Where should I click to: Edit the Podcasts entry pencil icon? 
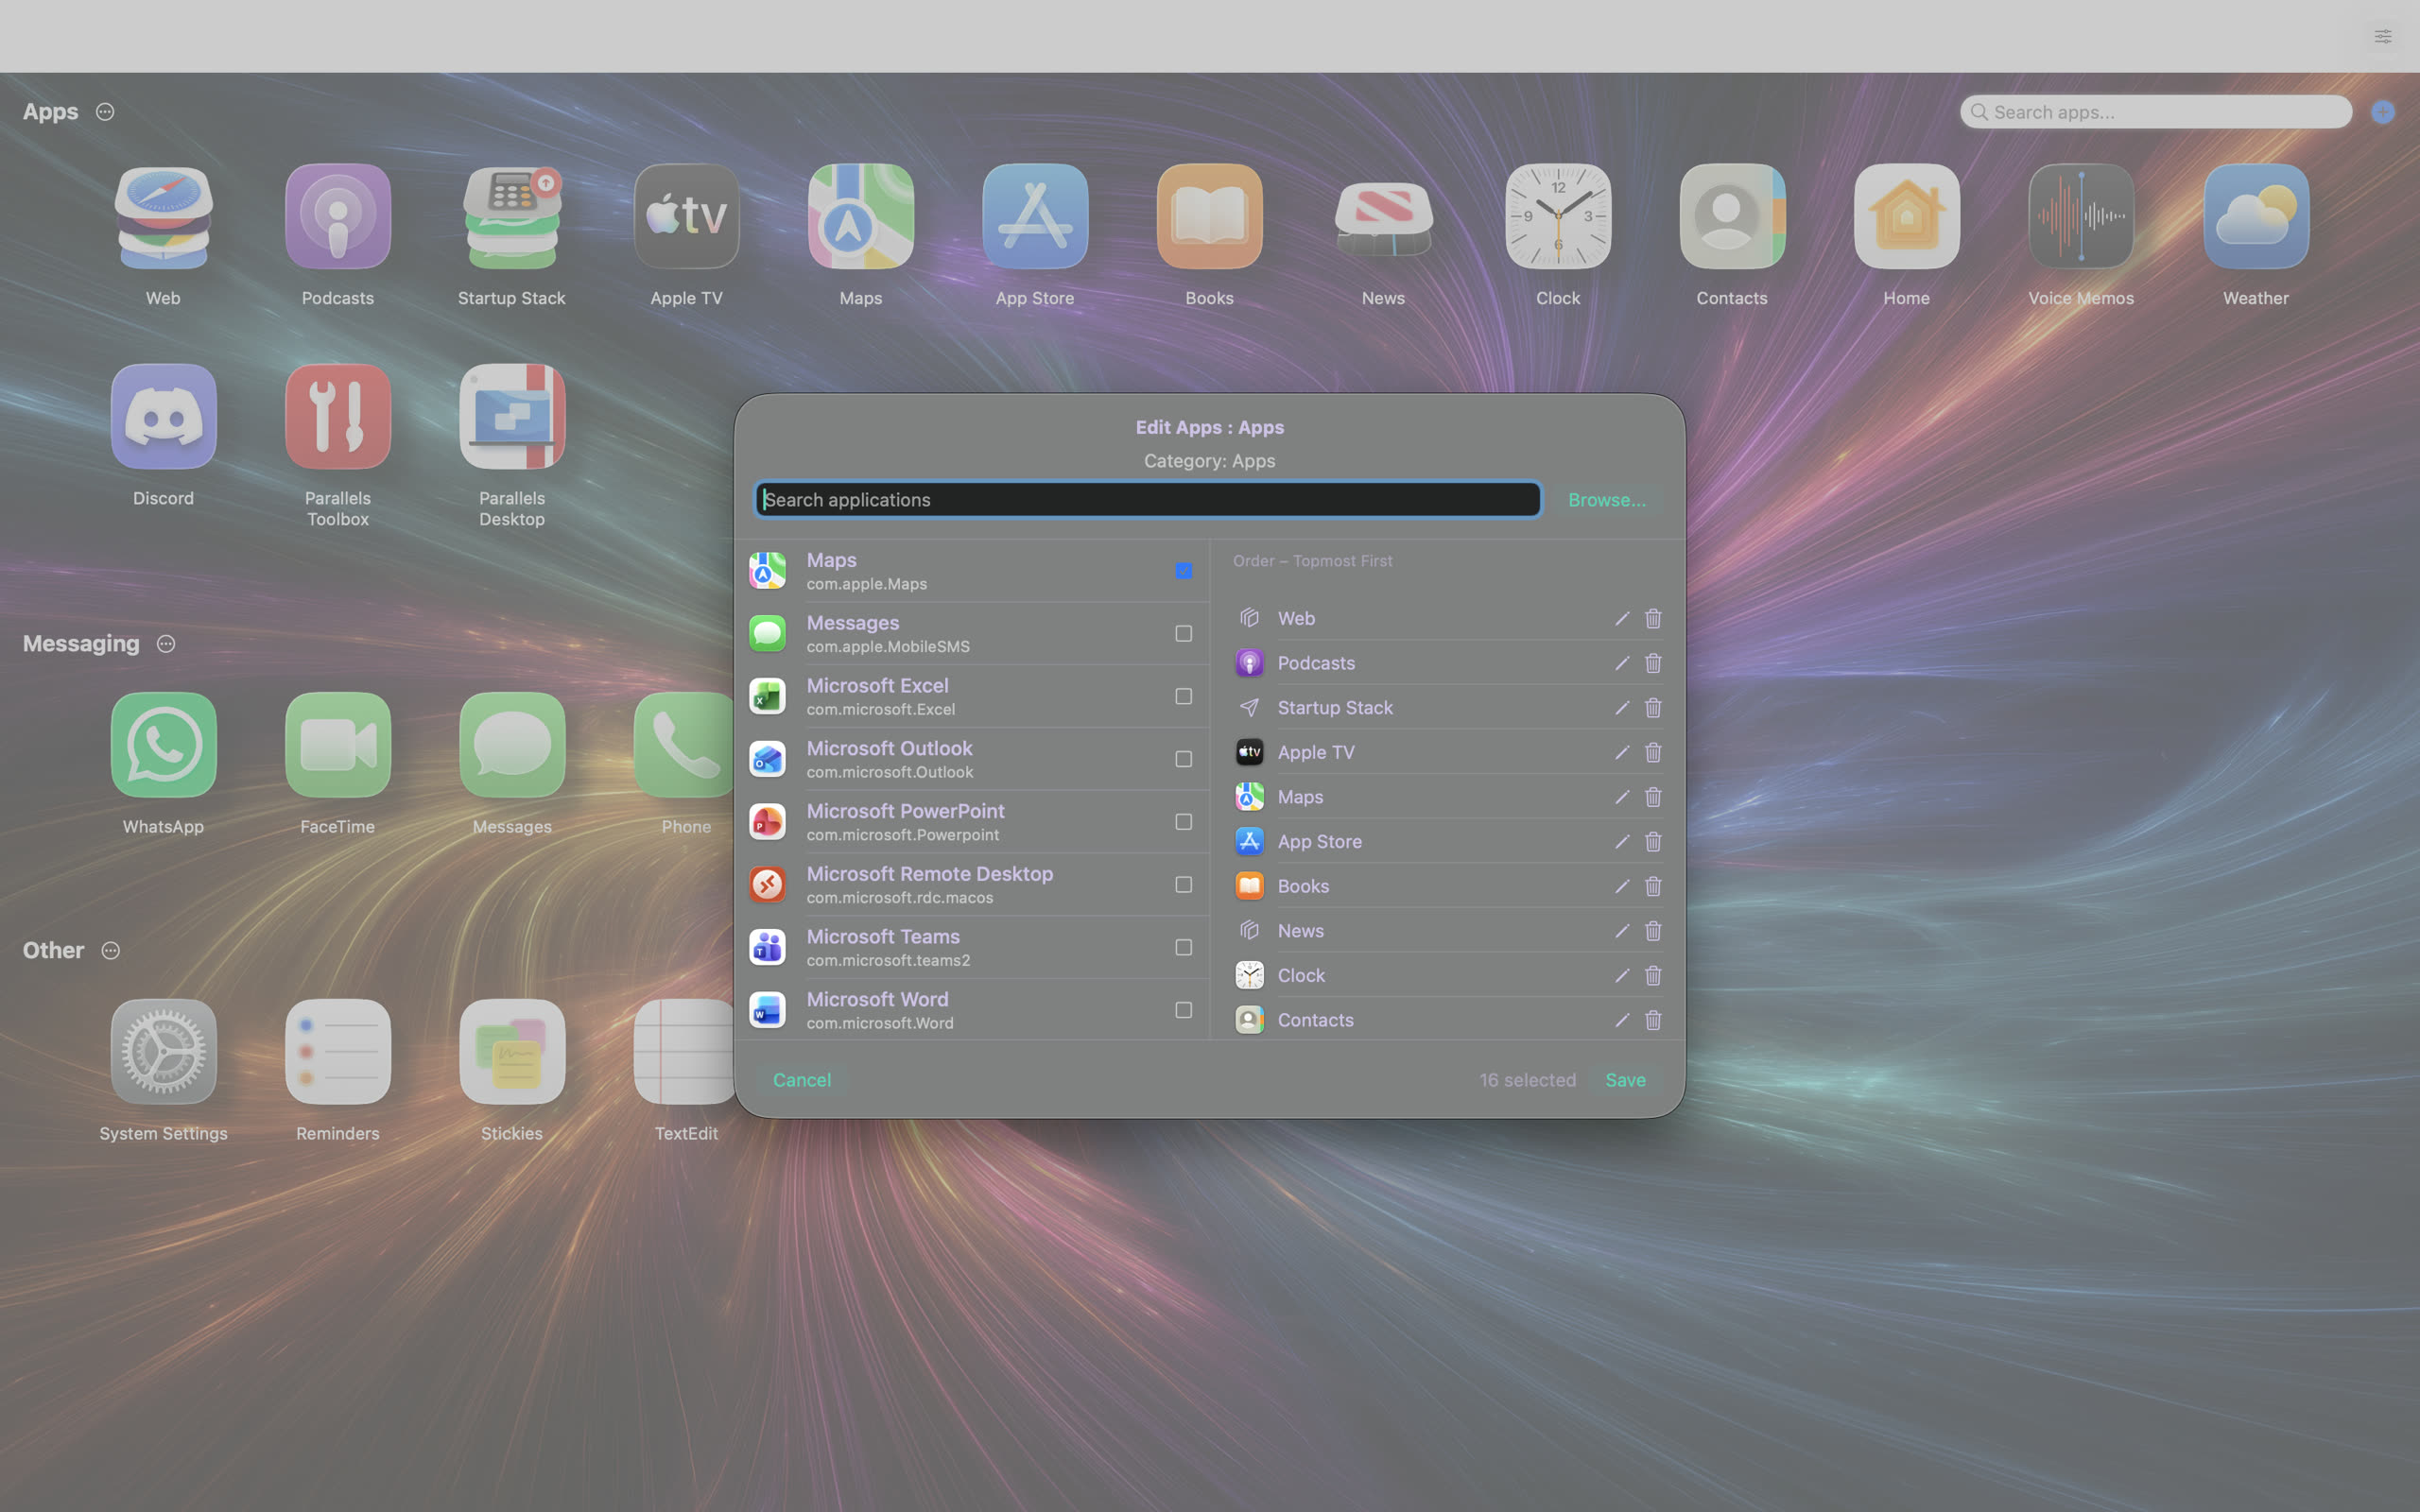1622,663
